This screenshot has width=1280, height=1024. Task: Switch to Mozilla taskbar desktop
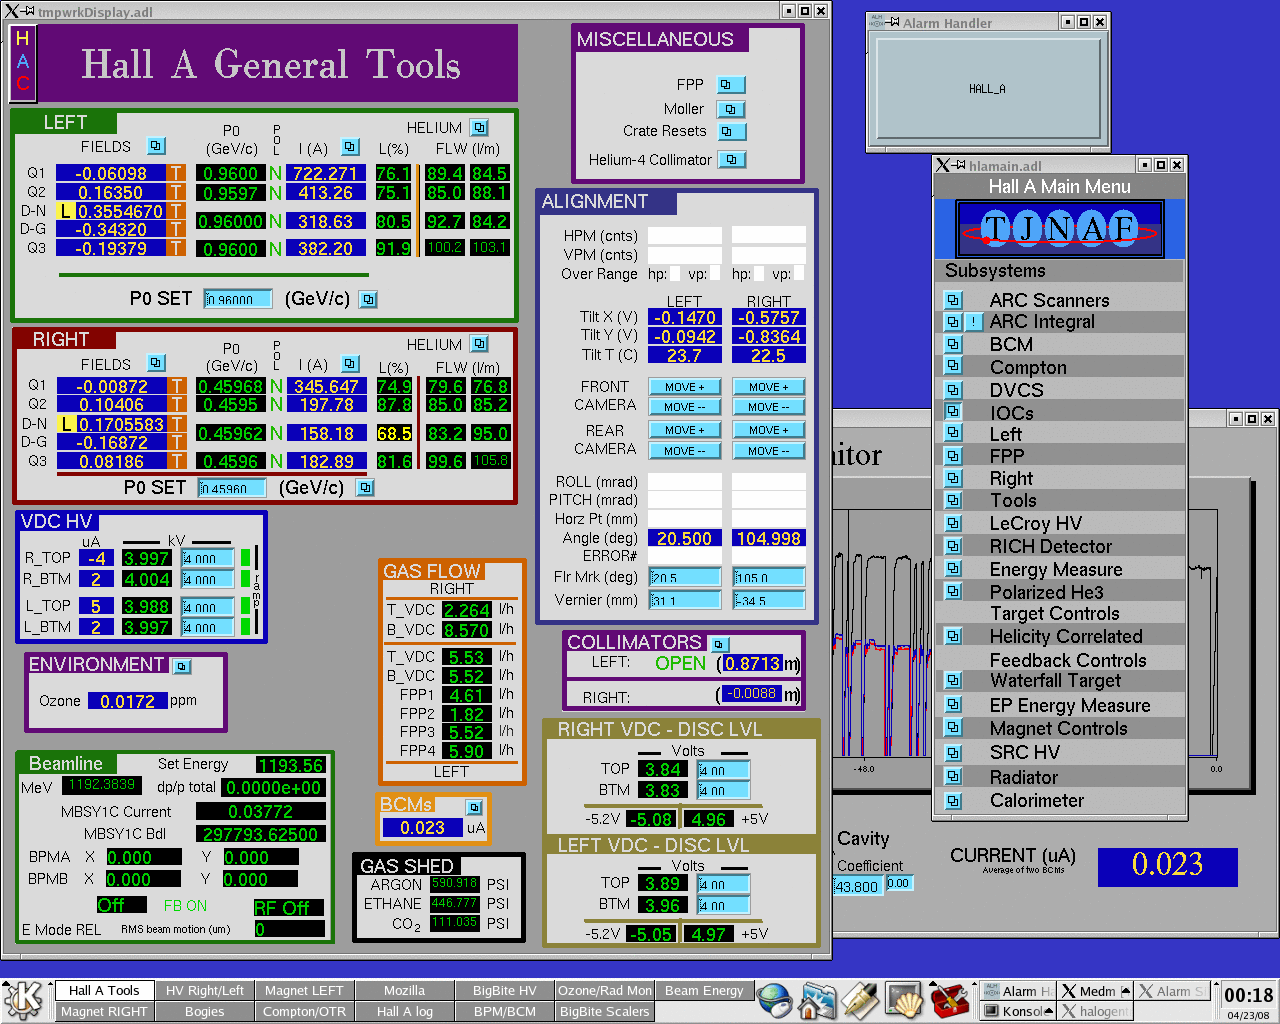tap(405, 990)
